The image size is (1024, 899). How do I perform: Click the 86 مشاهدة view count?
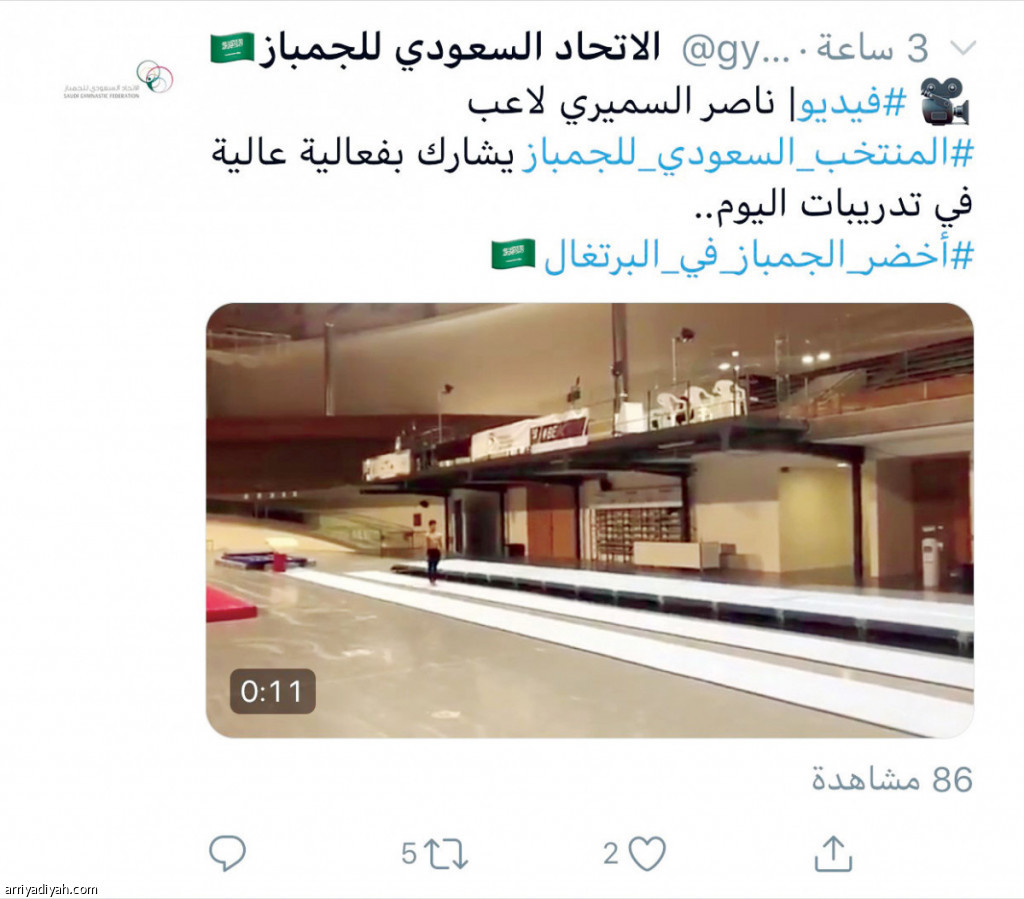(x=892, y=779)
